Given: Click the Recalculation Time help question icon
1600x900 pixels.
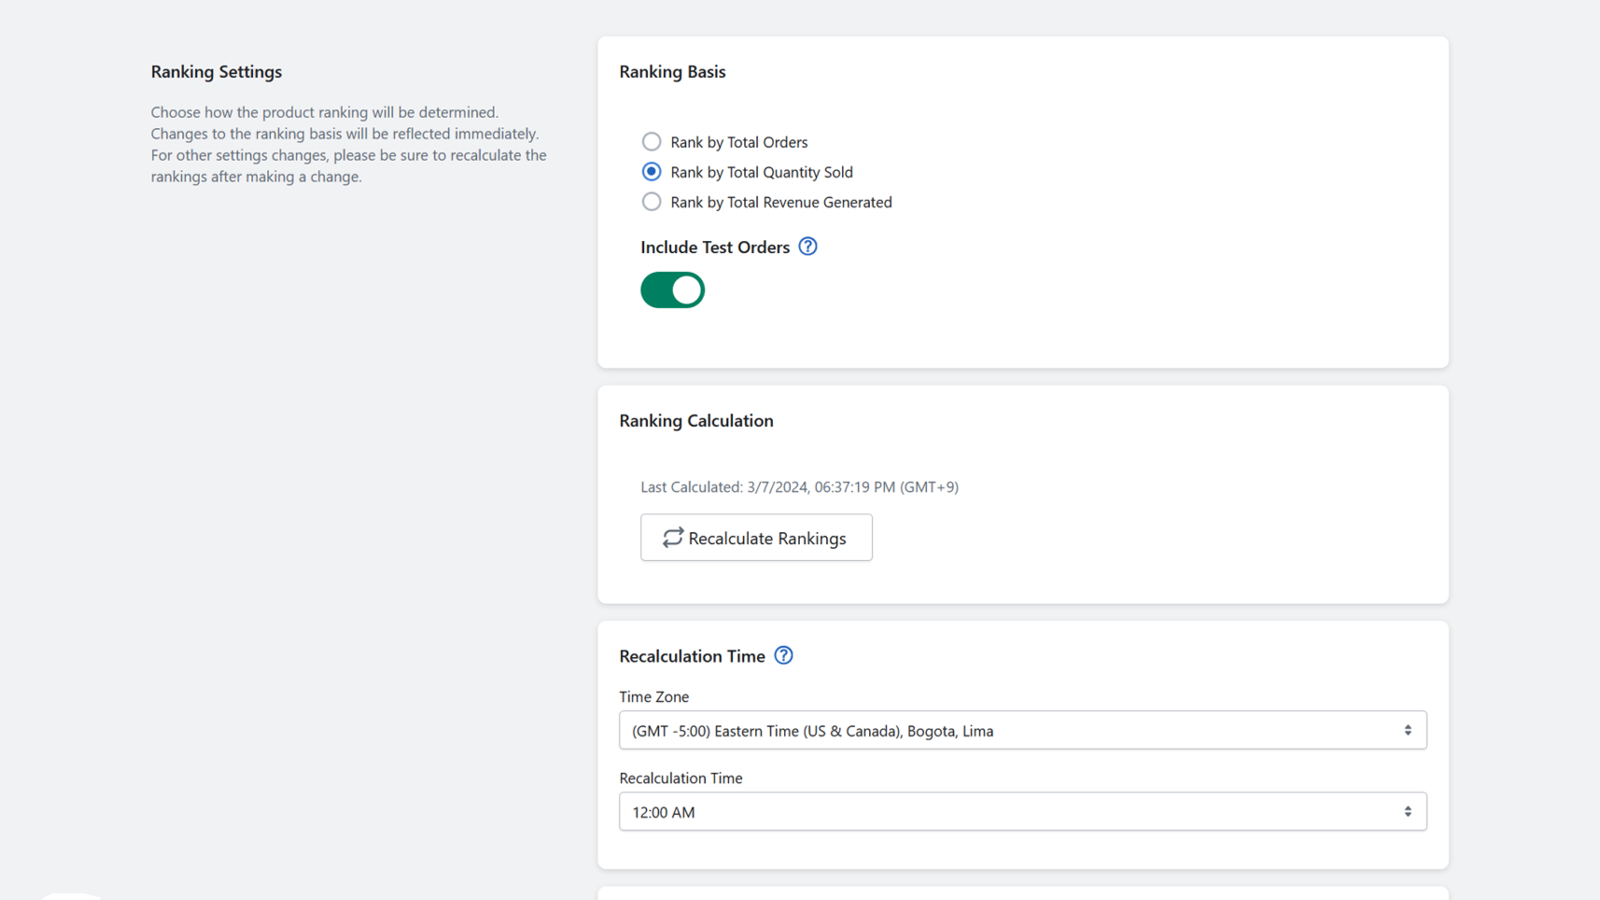Looking at the screenshot, I should (x=784, y=656).
